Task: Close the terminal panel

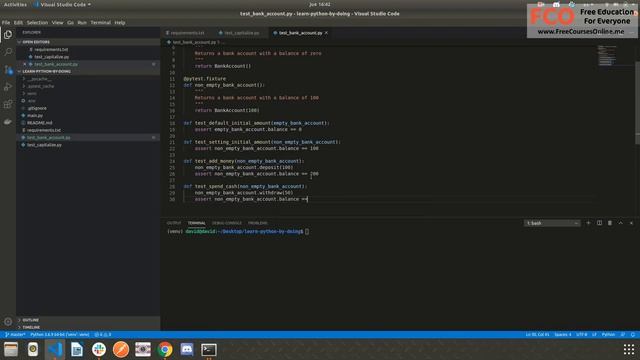Action: [631, 223]
